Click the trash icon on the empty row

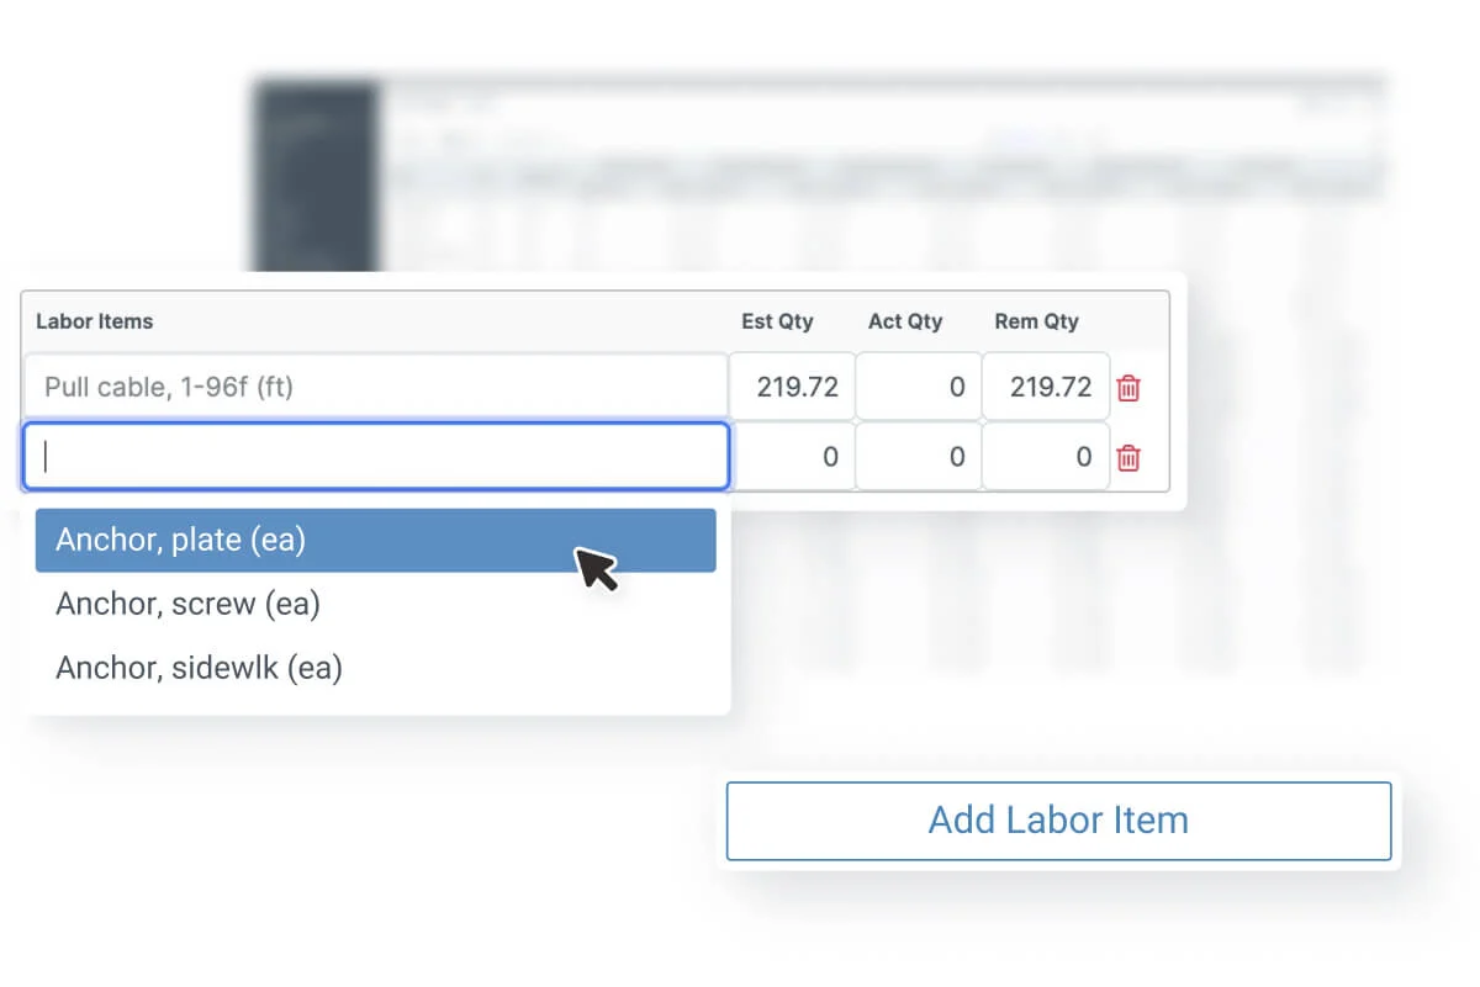tap(1128, 458)
